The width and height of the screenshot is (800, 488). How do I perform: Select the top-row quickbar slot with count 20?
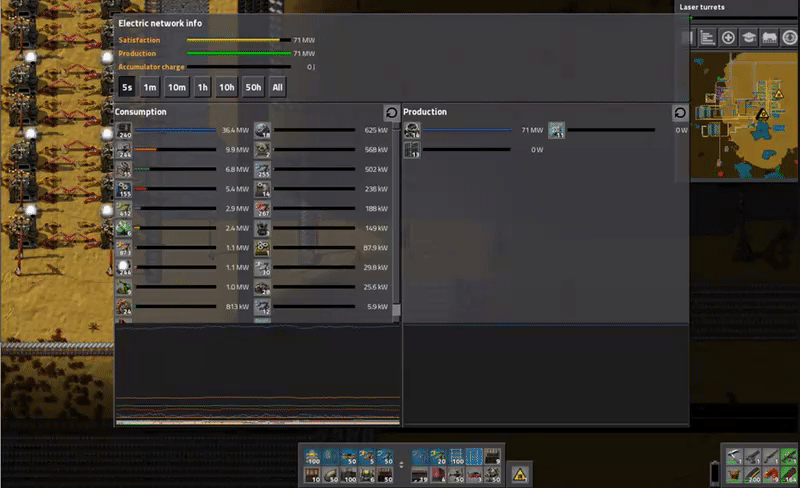tap(438, 456)
